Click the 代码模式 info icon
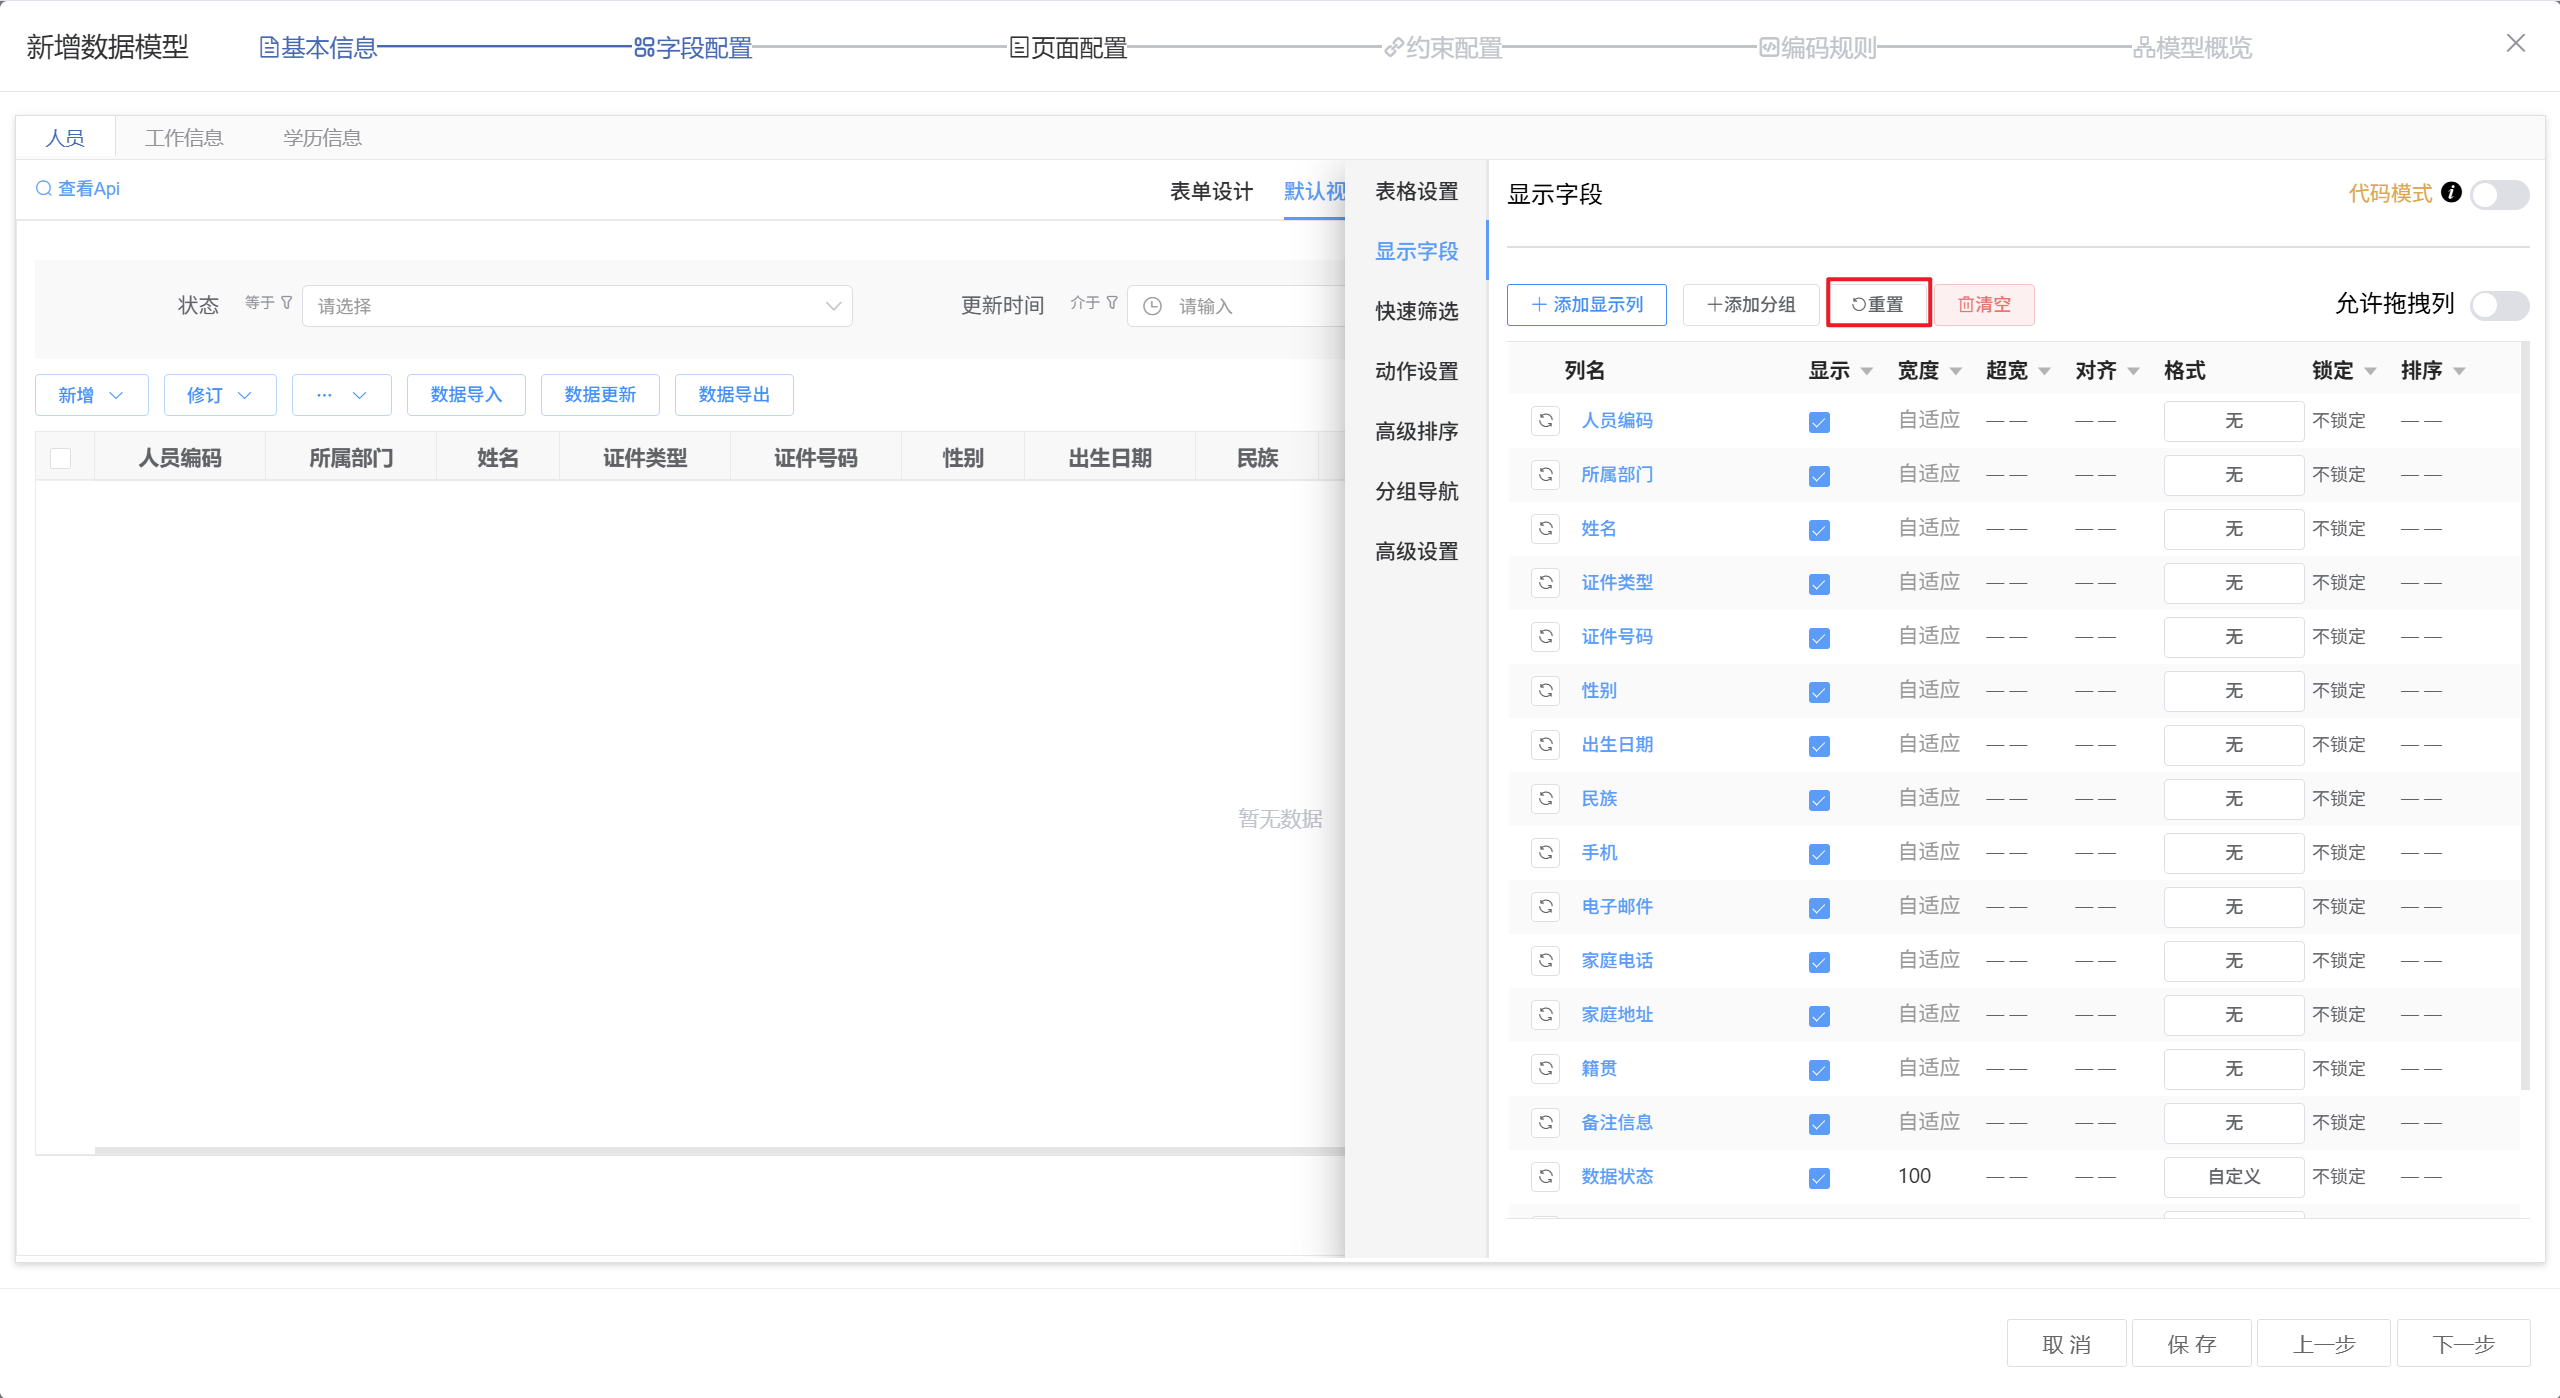The width and height of the screenshot is (2560, 1398). pyautogui.click(x=2451, y=192)
